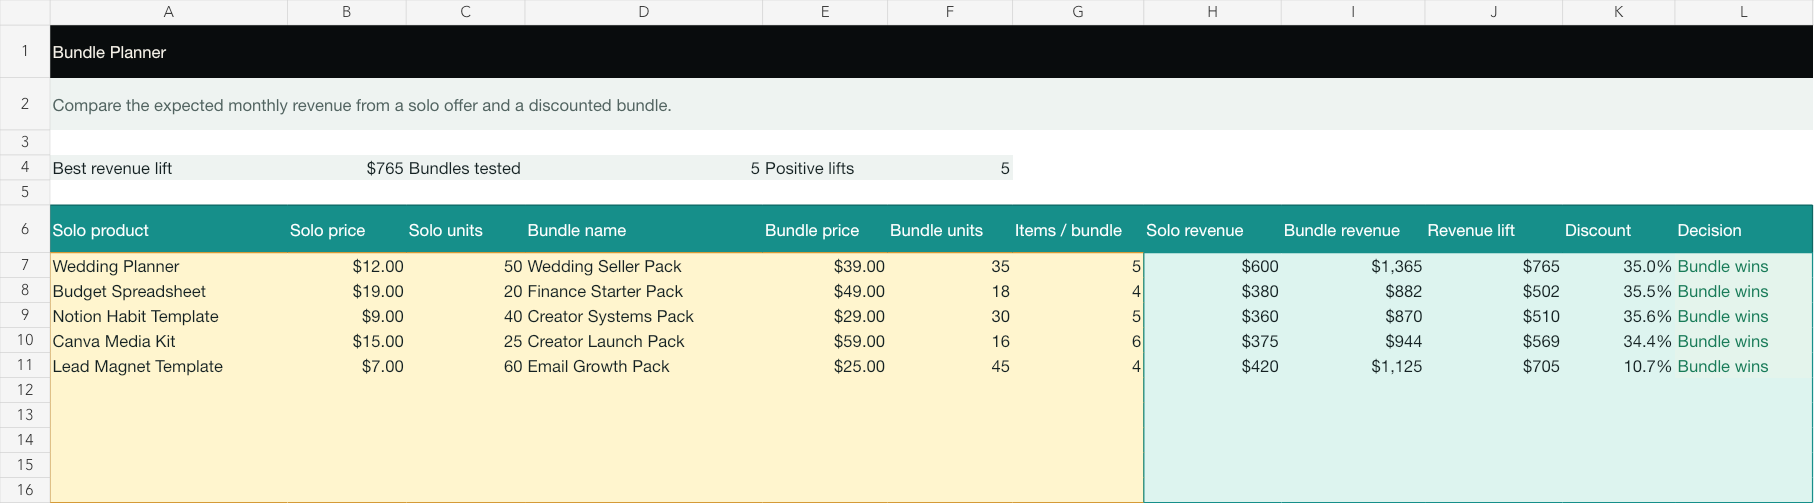Screen dimensions: 1814x503
Task: Click the Bundle units header cell
Action: tap(950, 230)
